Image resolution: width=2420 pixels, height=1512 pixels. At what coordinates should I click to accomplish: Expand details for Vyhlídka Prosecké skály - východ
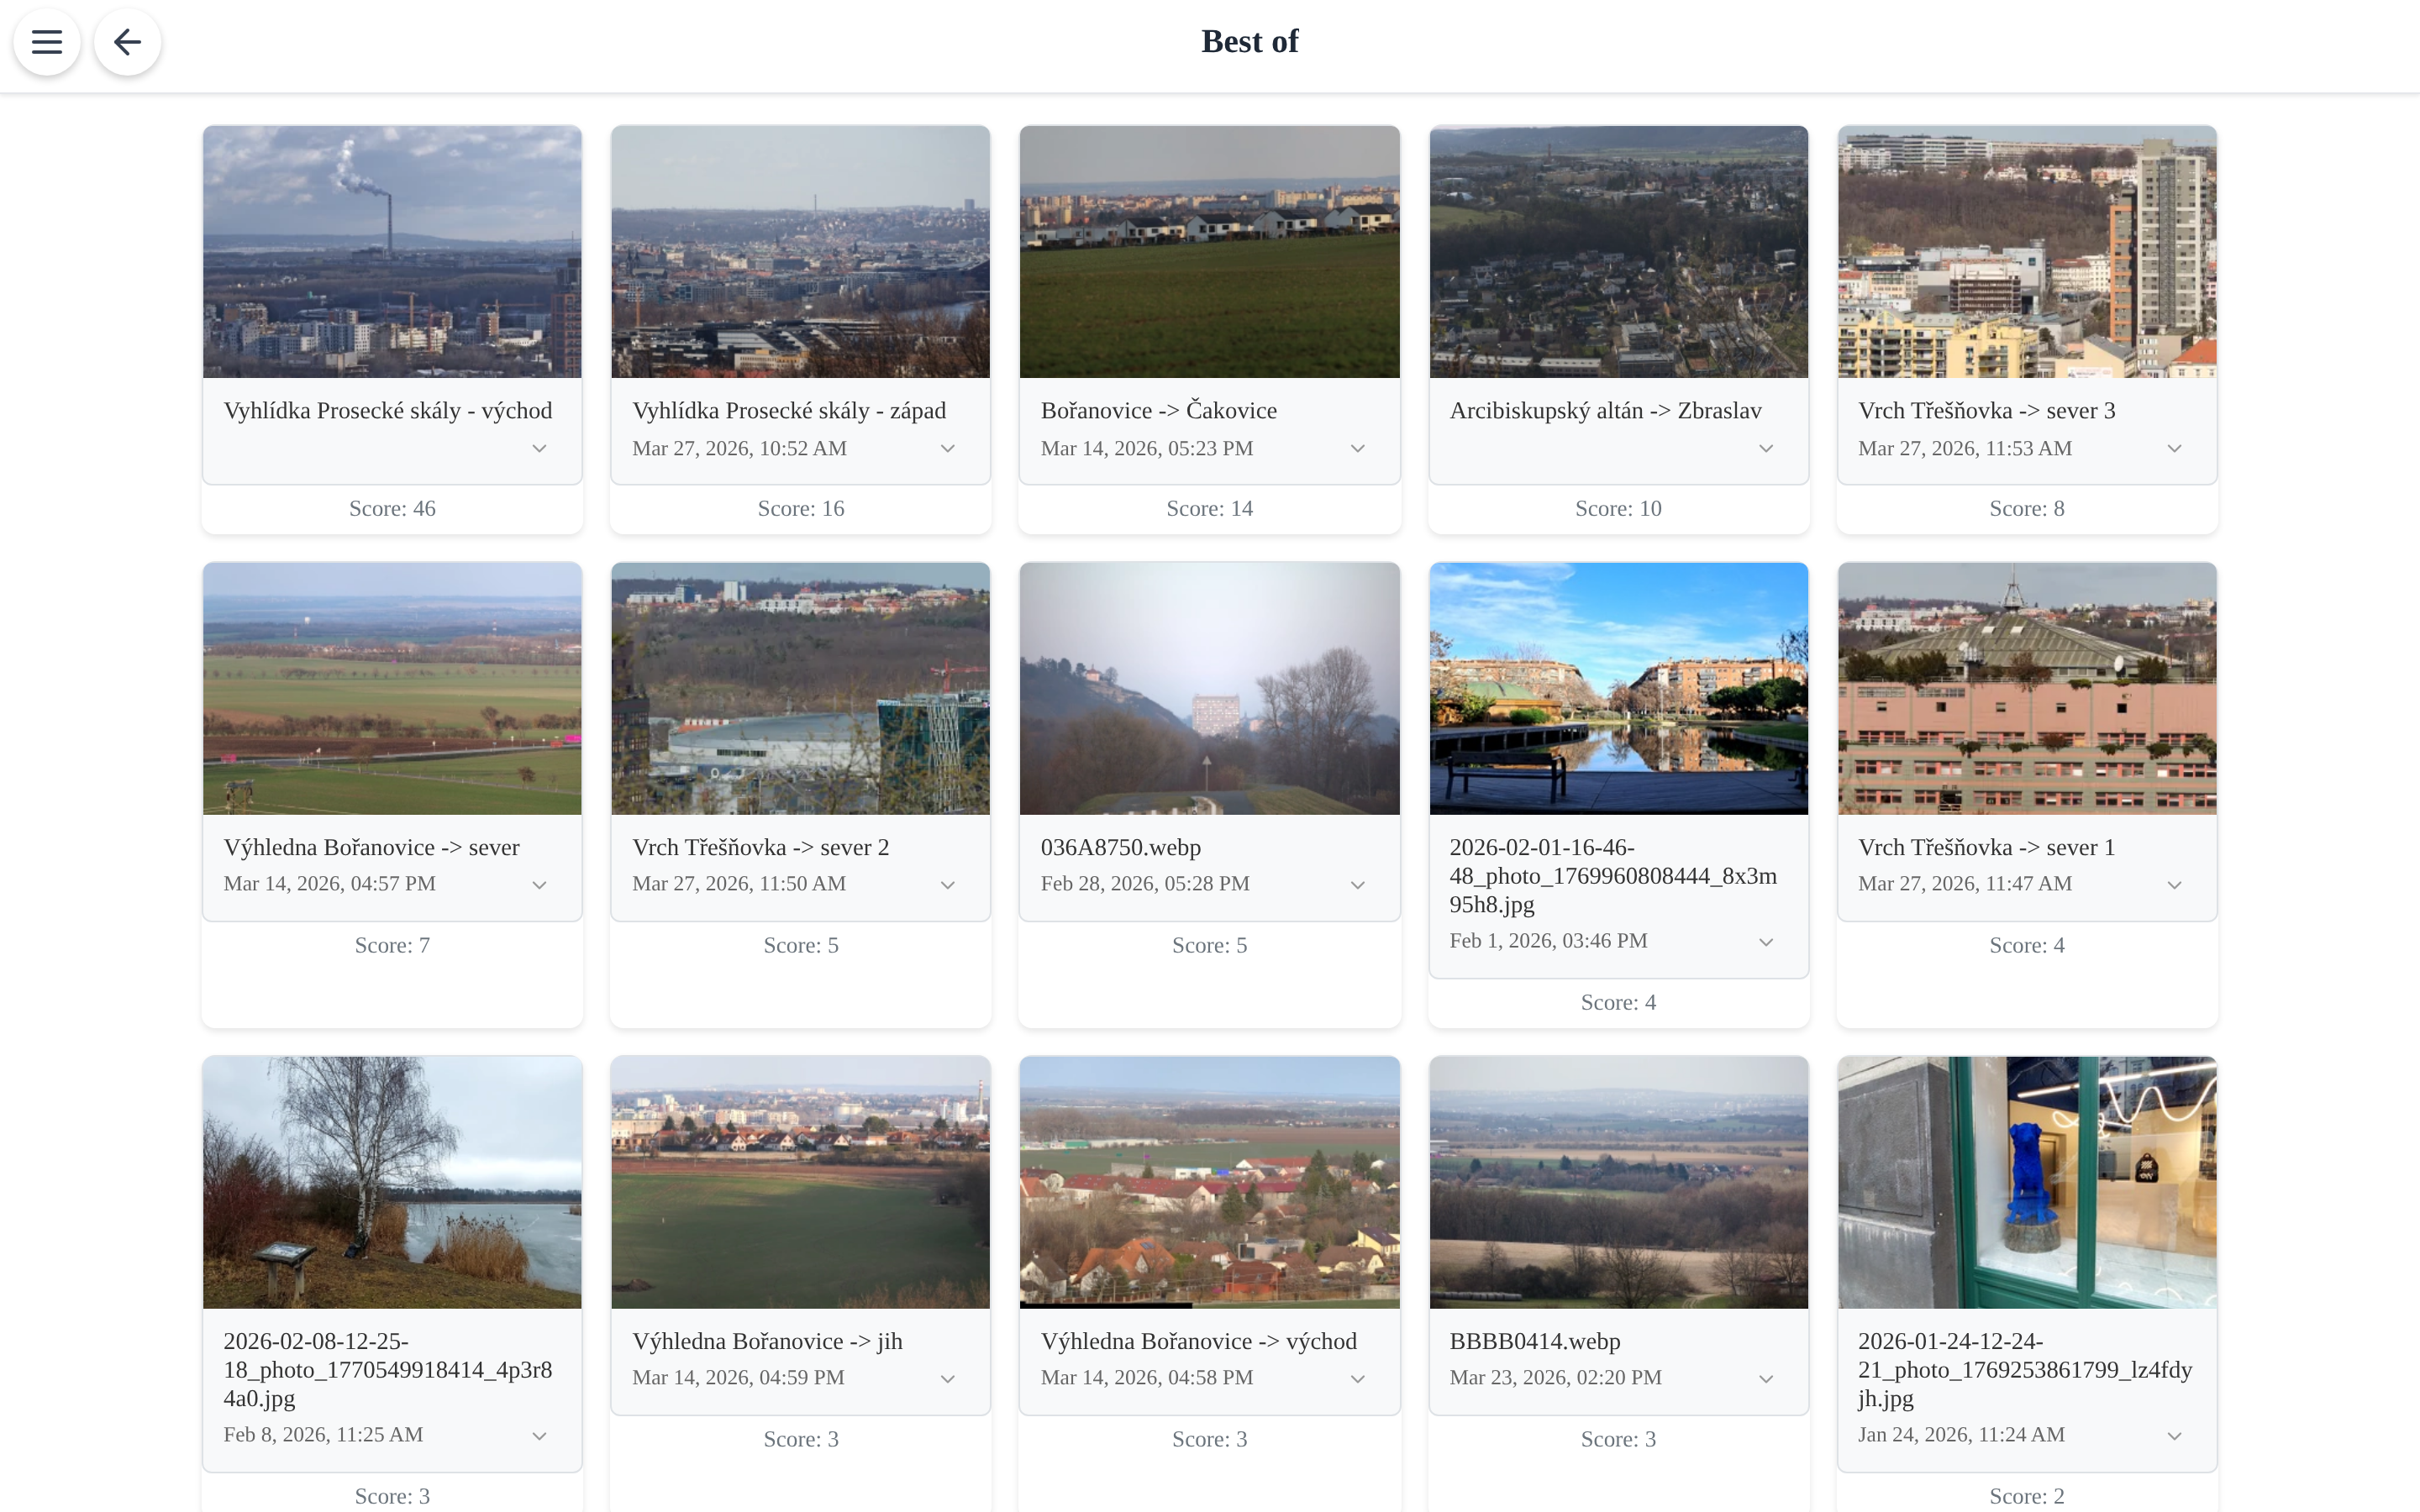click(539, 449)
